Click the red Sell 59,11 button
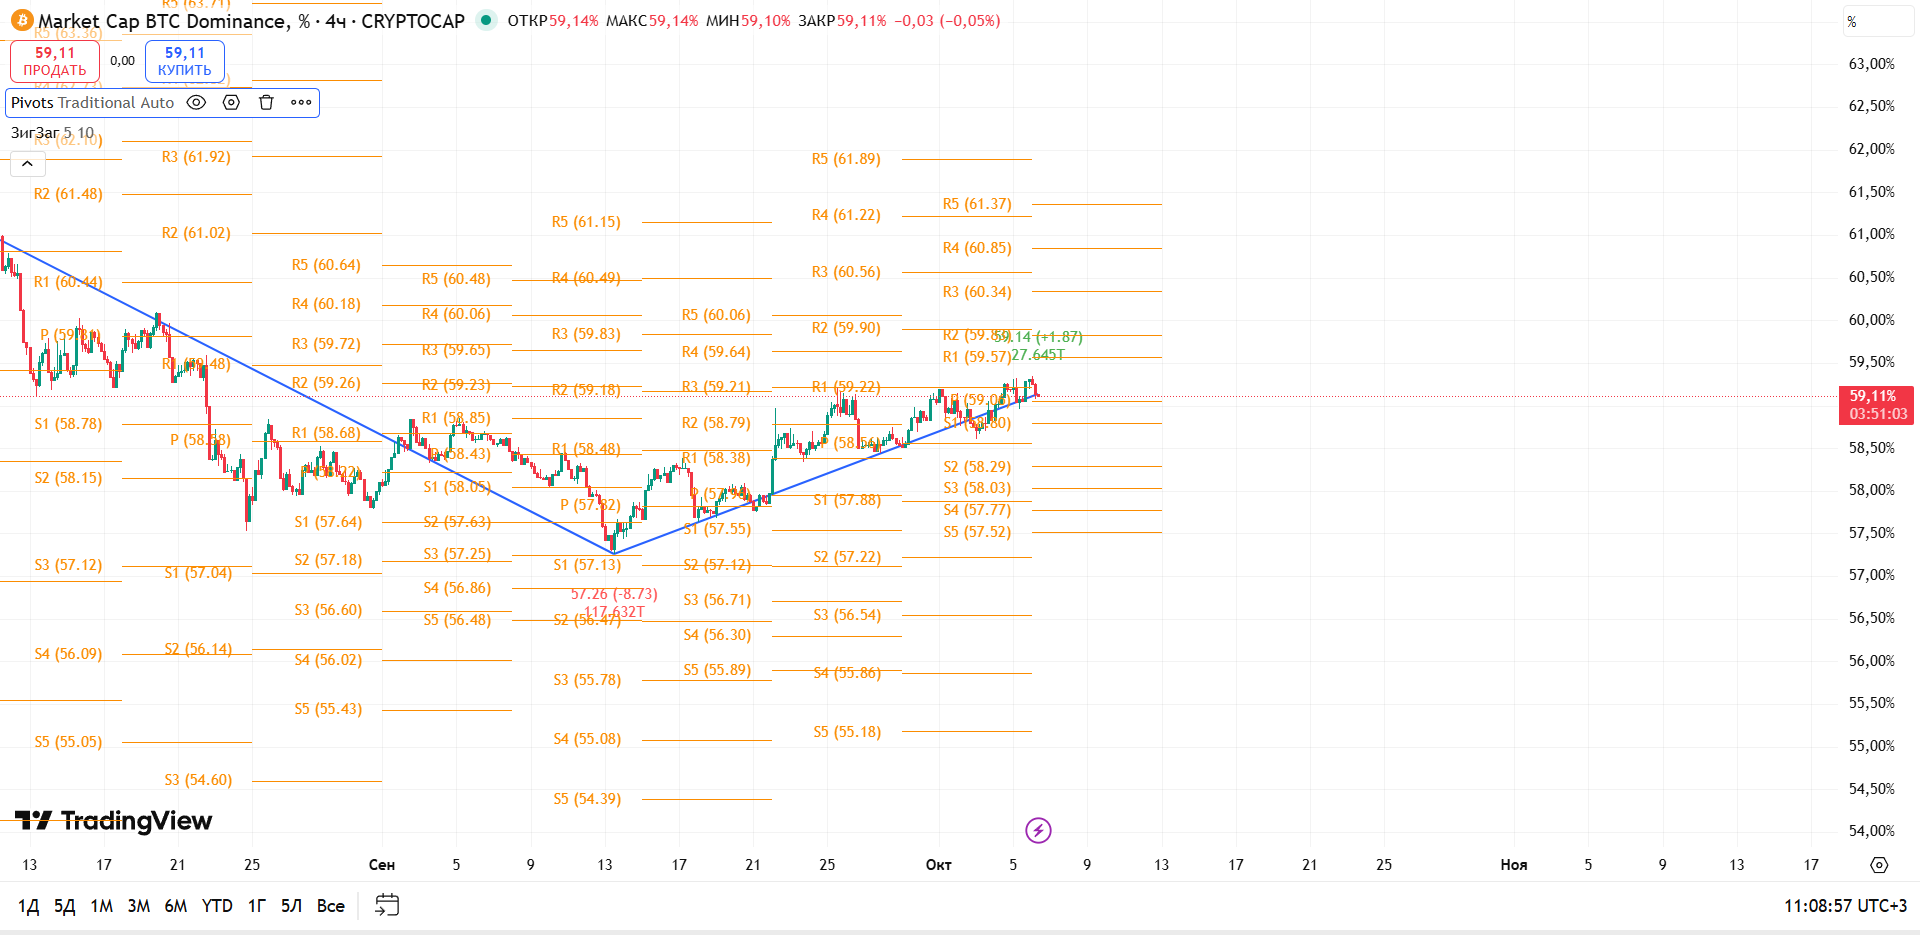The image size is (1920, 935). pyautogui.click(x=55, y=61)
